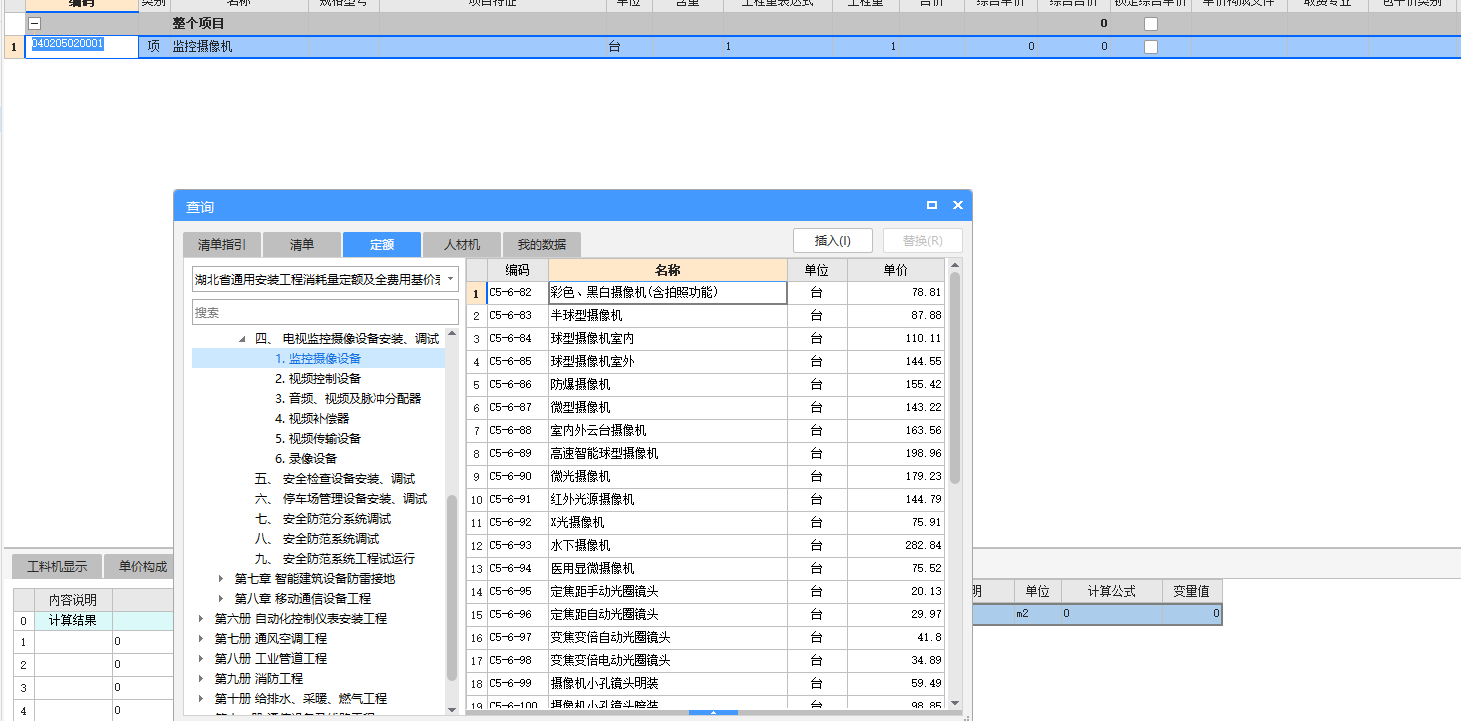
Task: Click 计算结果 cell in bottom table
Action: 73,621
